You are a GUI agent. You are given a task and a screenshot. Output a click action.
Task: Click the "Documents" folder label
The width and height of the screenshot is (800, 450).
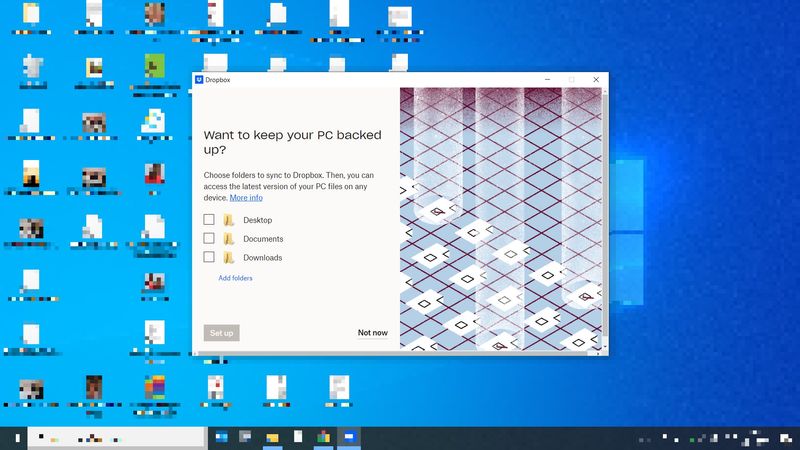[x=263, y=239]
